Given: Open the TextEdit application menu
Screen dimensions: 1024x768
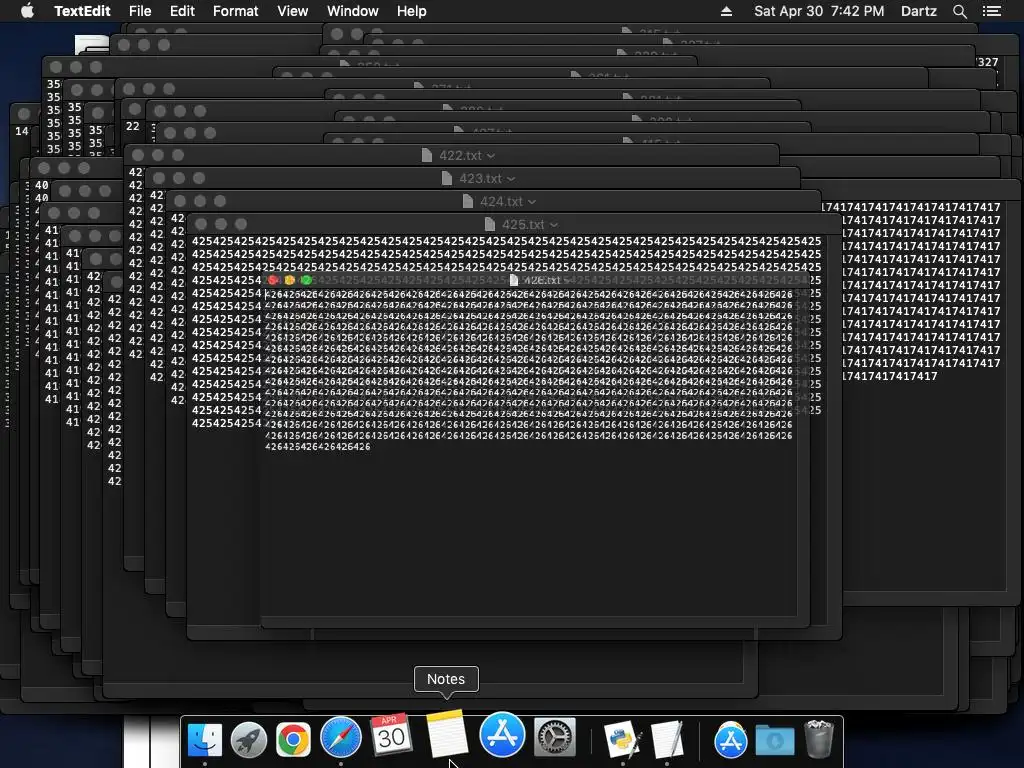Looking at the screenshot, I should pos(82,11).
